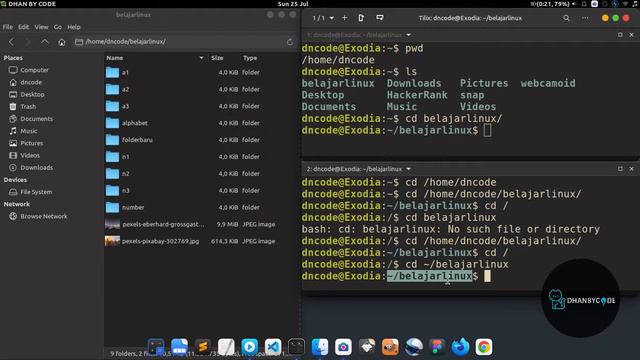
Task: Open the File menu in file manager
Action: coord(8,27)
